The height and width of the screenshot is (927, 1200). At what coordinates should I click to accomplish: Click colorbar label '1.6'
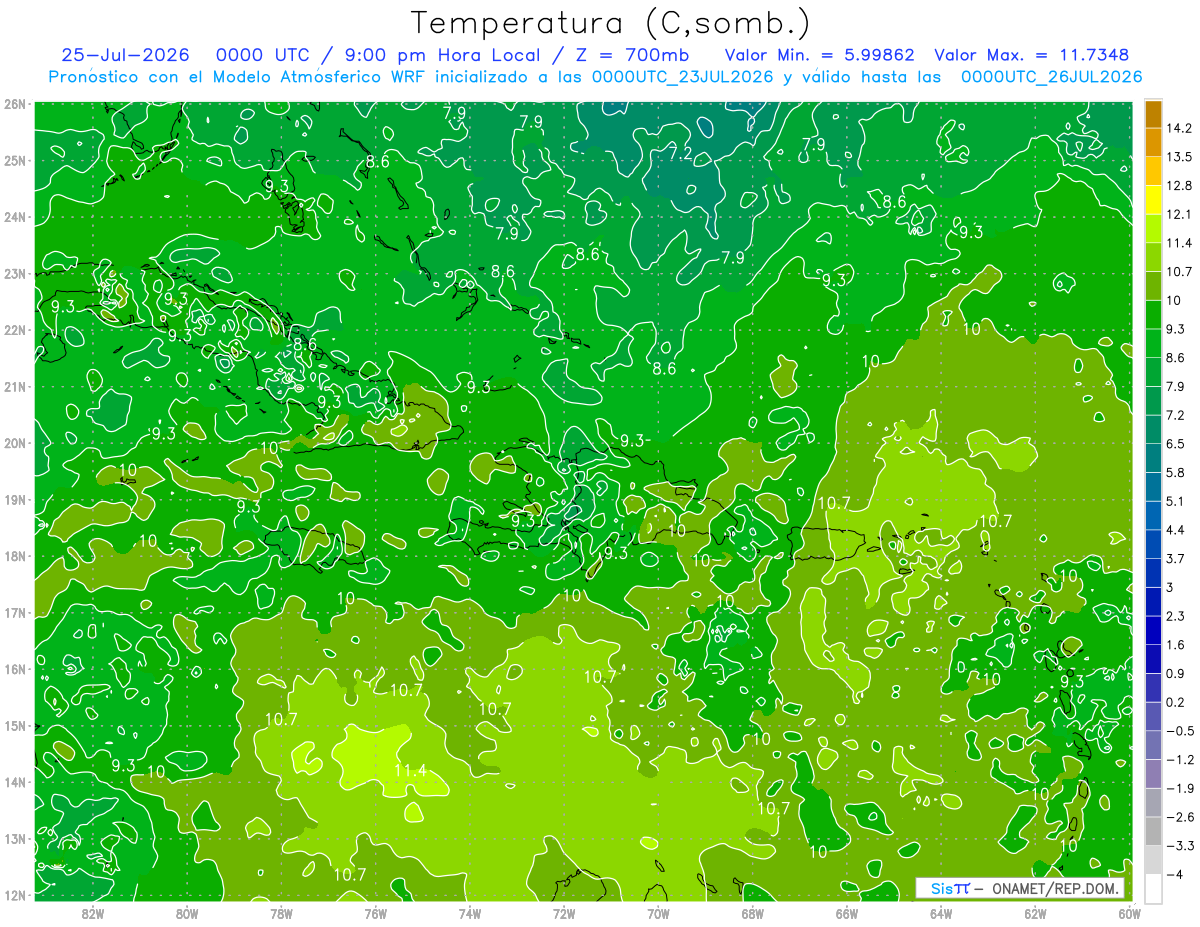[x=1175, y=644]
